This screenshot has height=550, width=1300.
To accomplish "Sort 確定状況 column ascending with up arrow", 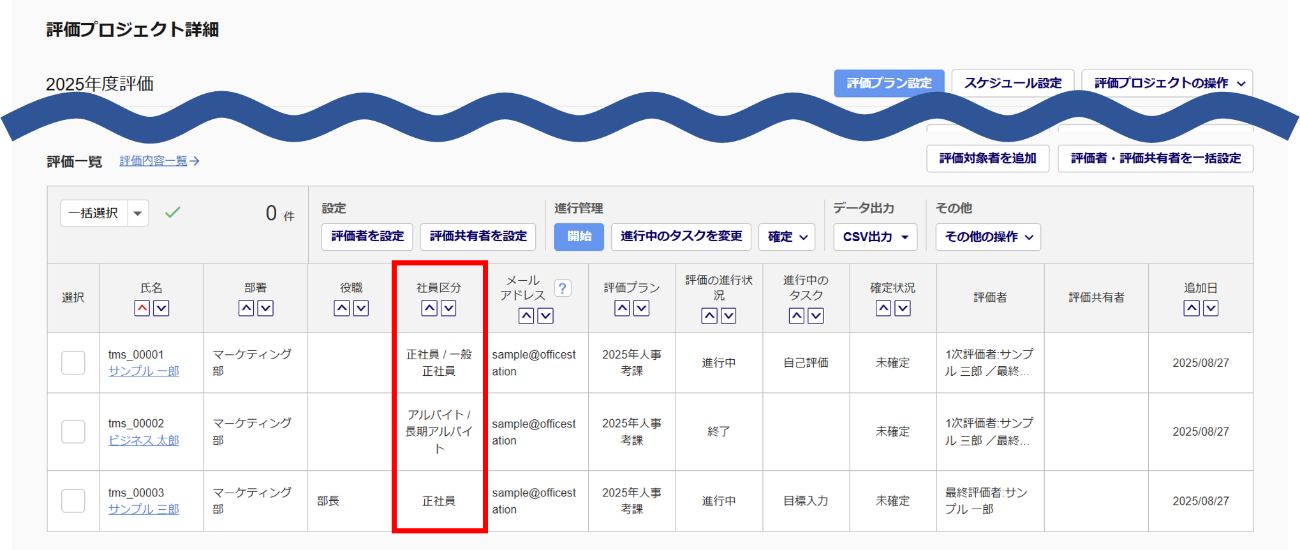I will (884, 308).
